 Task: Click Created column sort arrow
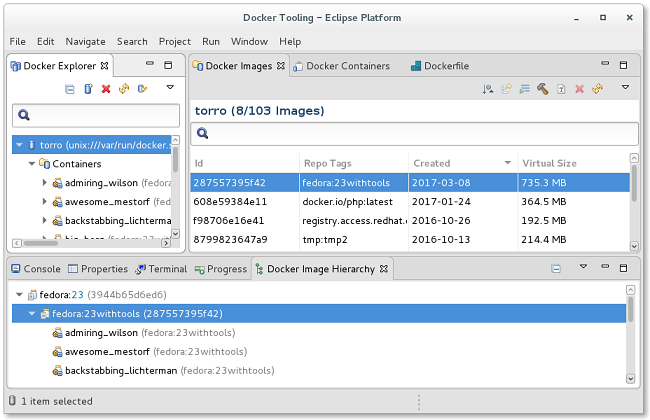pyautogui.click(x=507, y=163)
